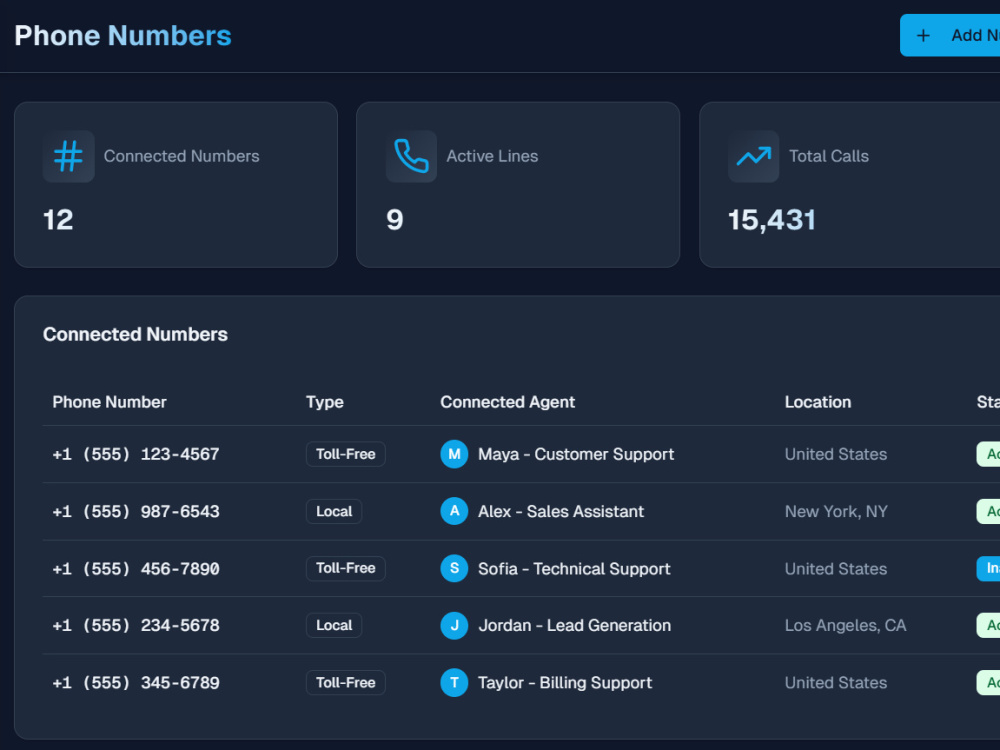Click agent name Taylor - Billing Support
Screen dimensions: 1000x750
pyautogui.click(x=565, y=683)
